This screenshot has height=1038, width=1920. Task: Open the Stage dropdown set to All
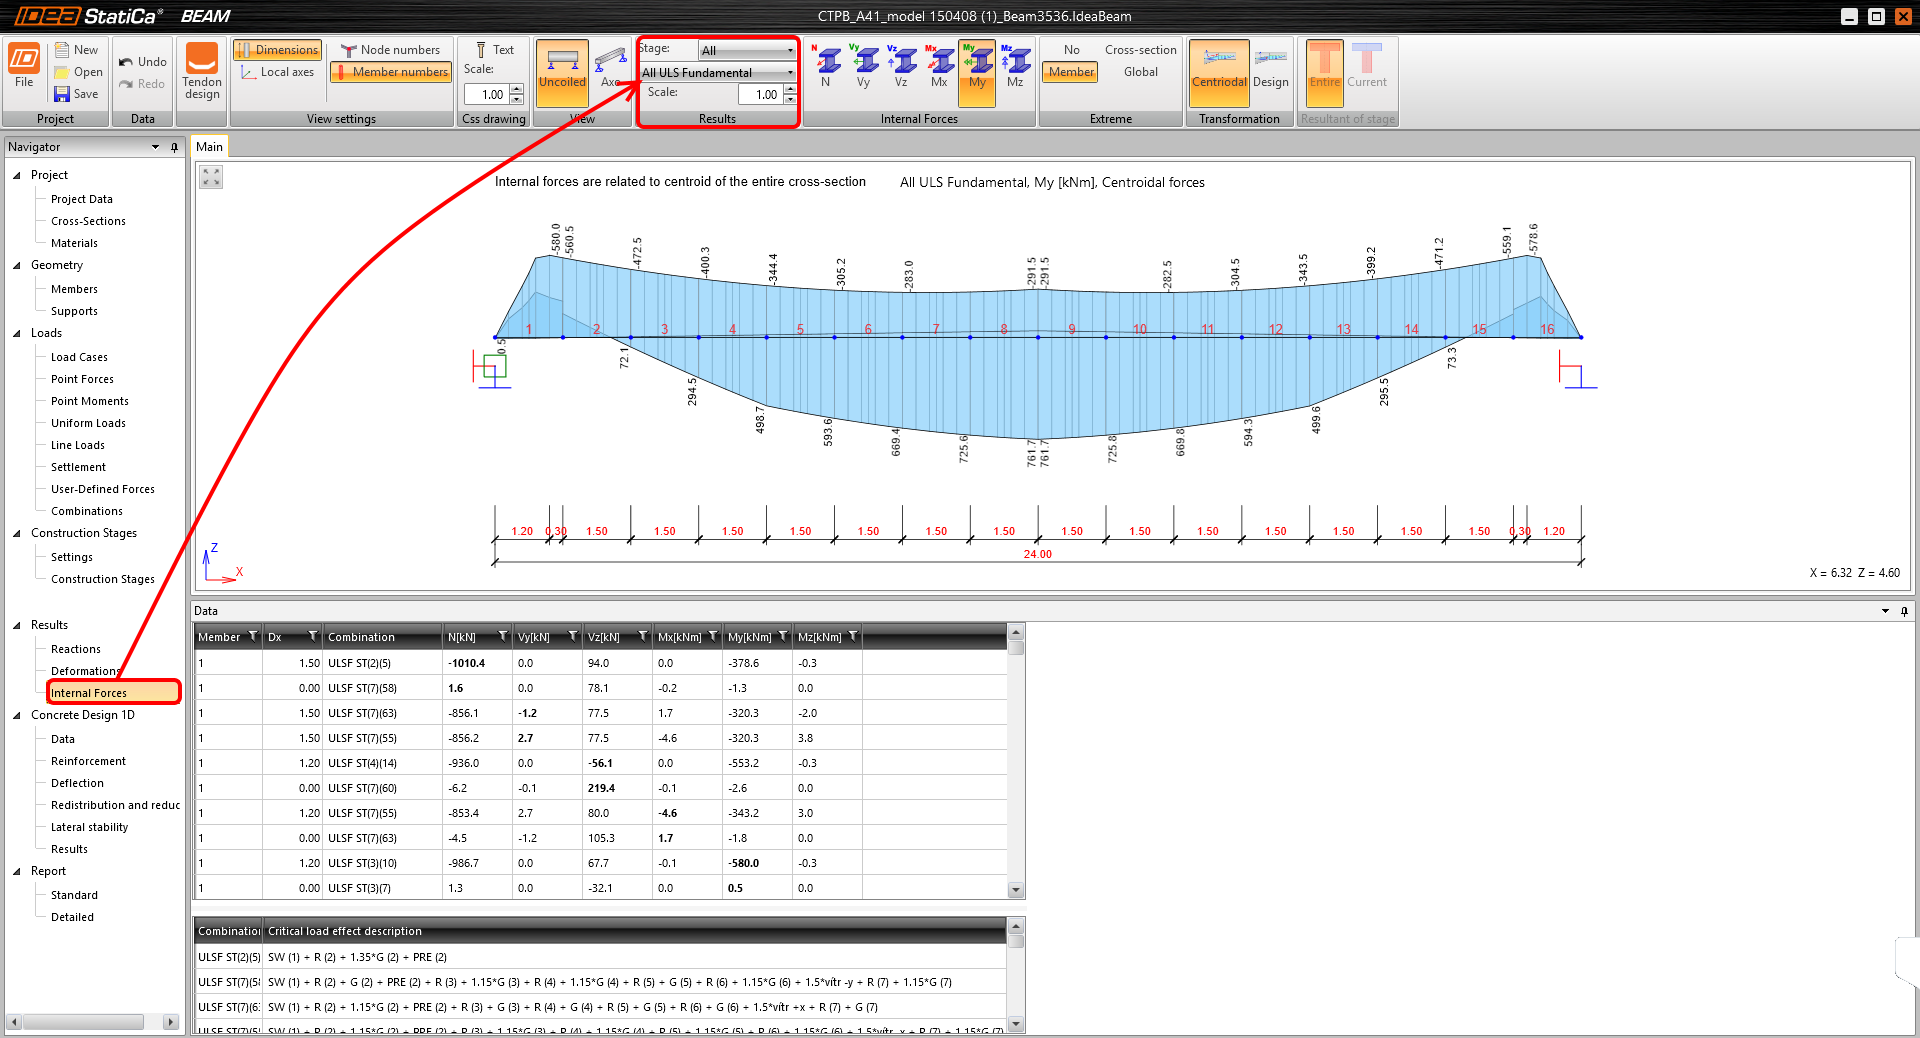pyautogui.click(x=746, y=50)
